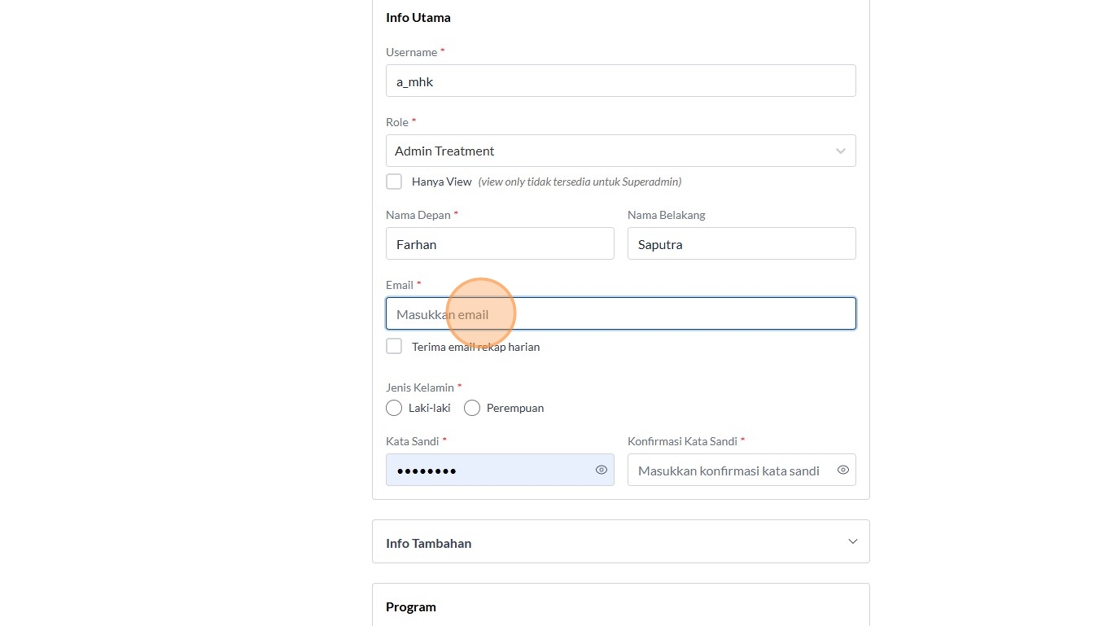Expand Info Tambahan using its chevron
1120x626 pixels.
point(852,542)
